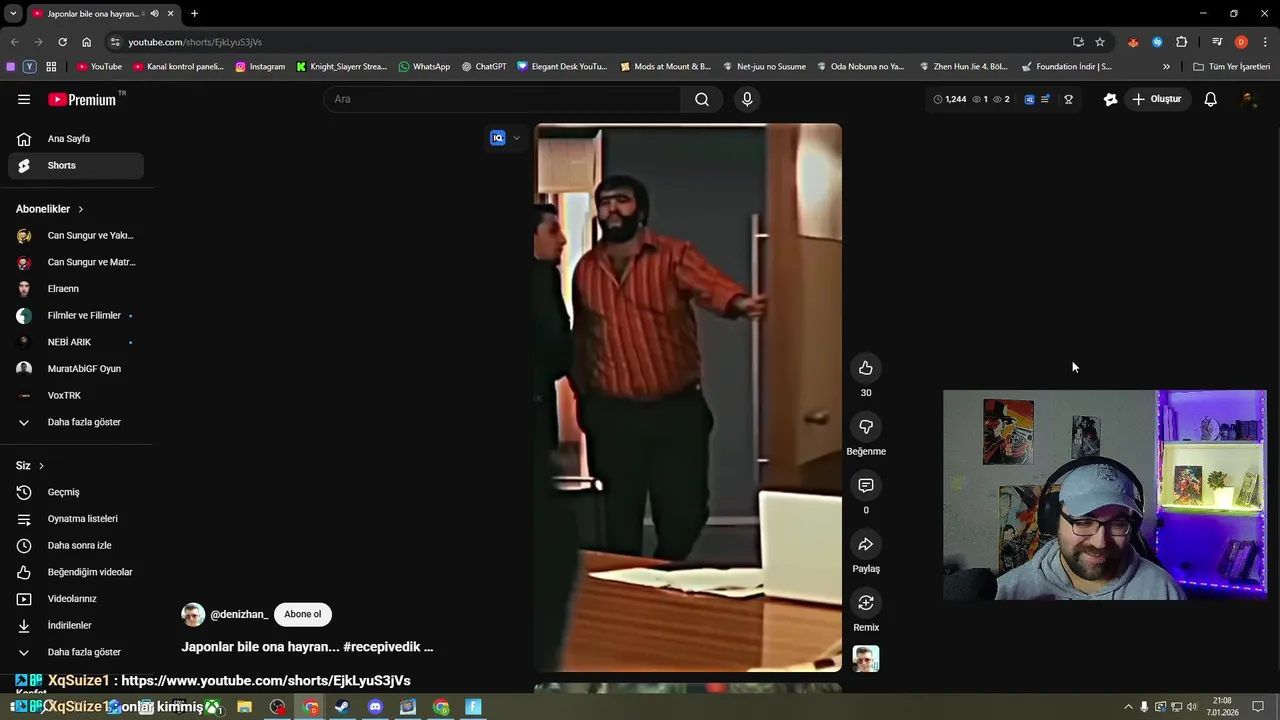
Task: Open Geçmiş history page
Action: click(76, 492)
